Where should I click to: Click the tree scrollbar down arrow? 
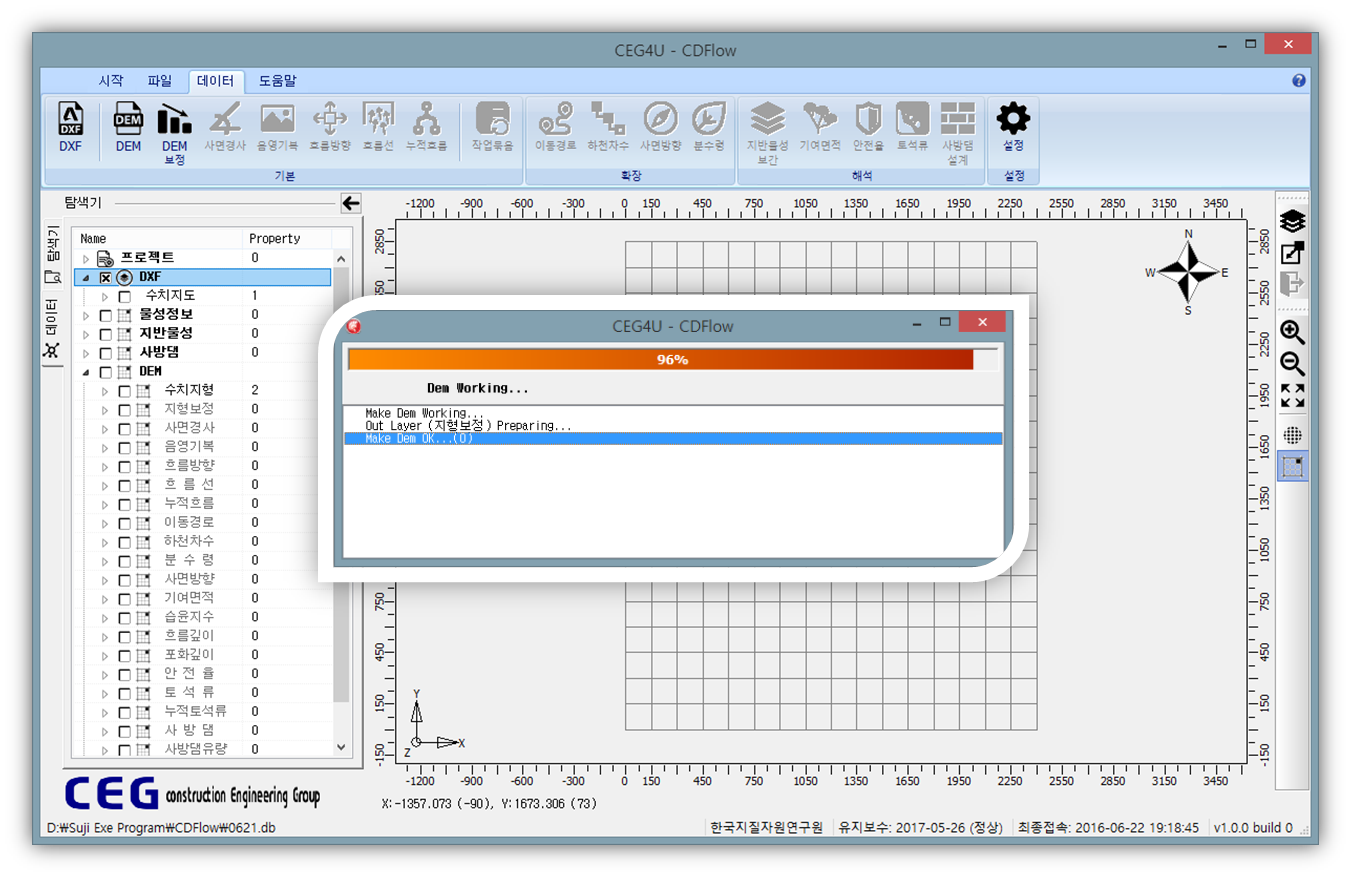(341, 747)
